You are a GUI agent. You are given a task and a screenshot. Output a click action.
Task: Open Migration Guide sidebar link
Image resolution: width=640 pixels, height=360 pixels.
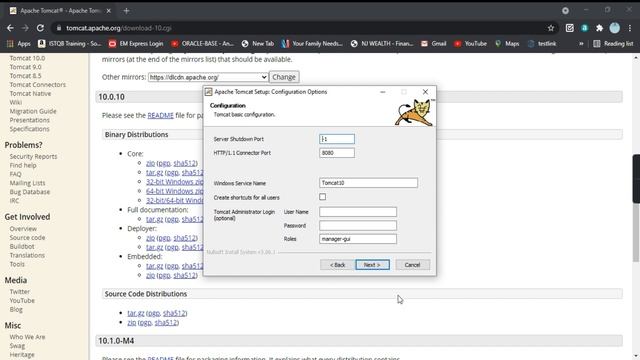pyautogui.click(x=33, y=111)
